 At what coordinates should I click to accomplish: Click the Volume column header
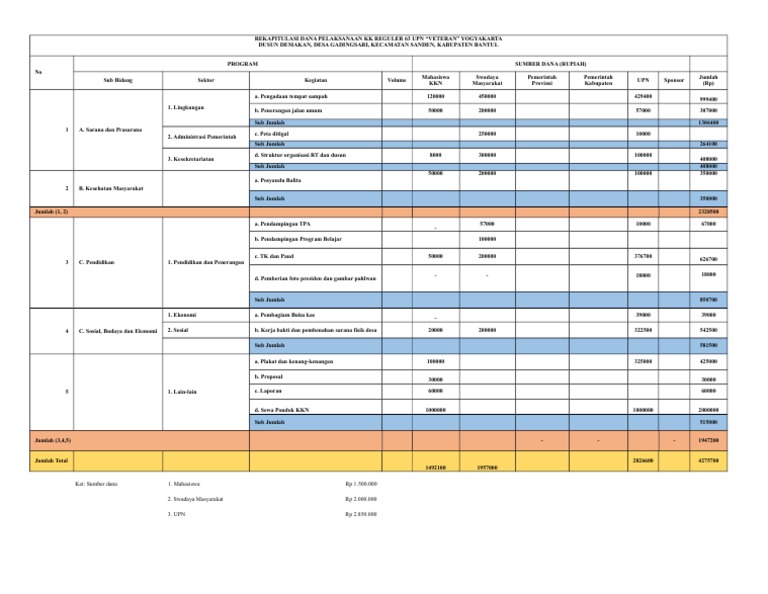click(397, 80)
